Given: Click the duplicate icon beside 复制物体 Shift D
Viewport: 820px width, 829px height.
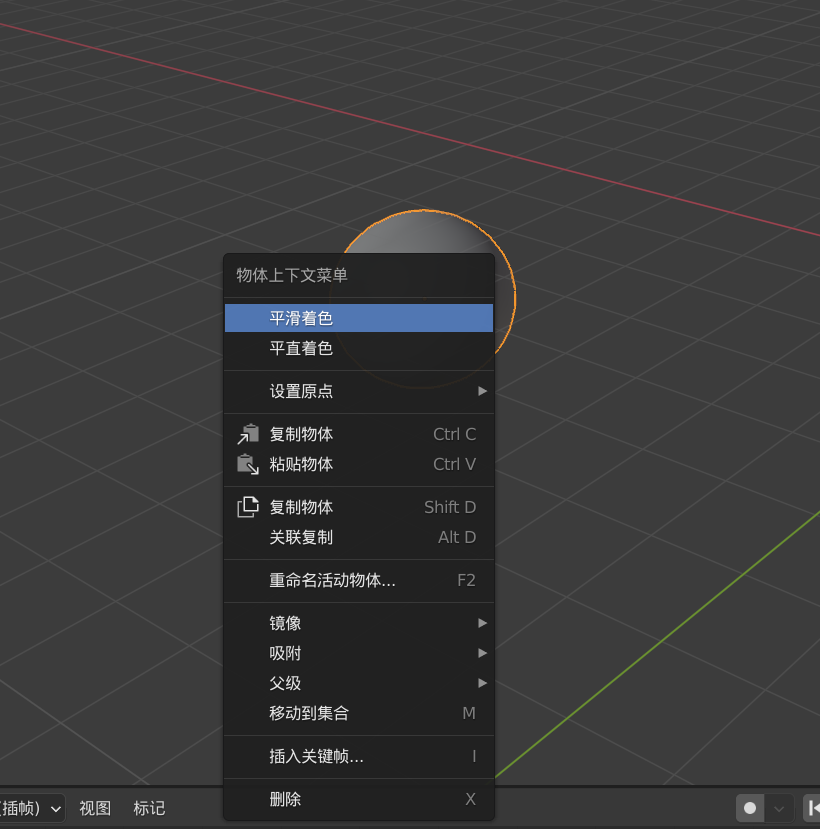Looking at the screenshot, I should [x=247, y=506].
